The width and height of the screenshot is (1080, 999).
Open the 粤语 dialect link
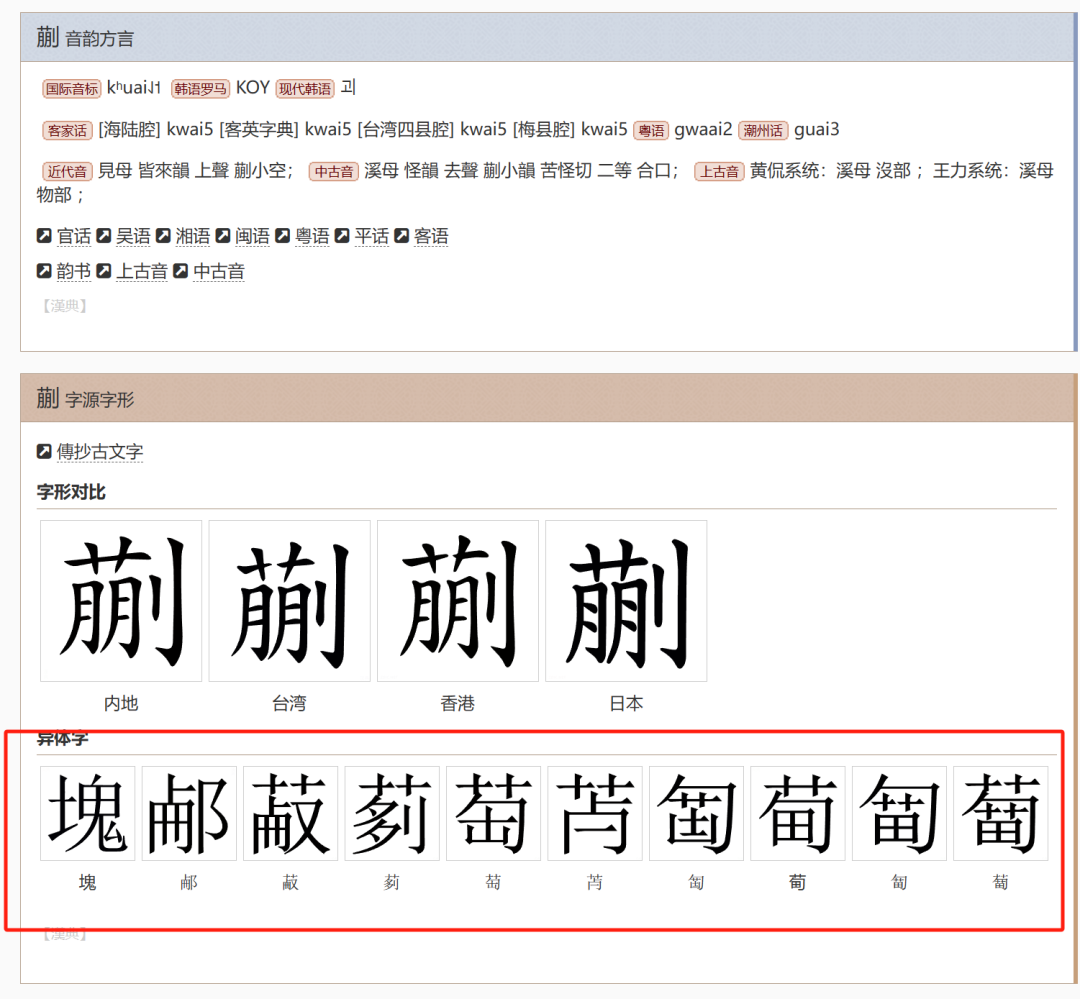click(x=312, y=236)
